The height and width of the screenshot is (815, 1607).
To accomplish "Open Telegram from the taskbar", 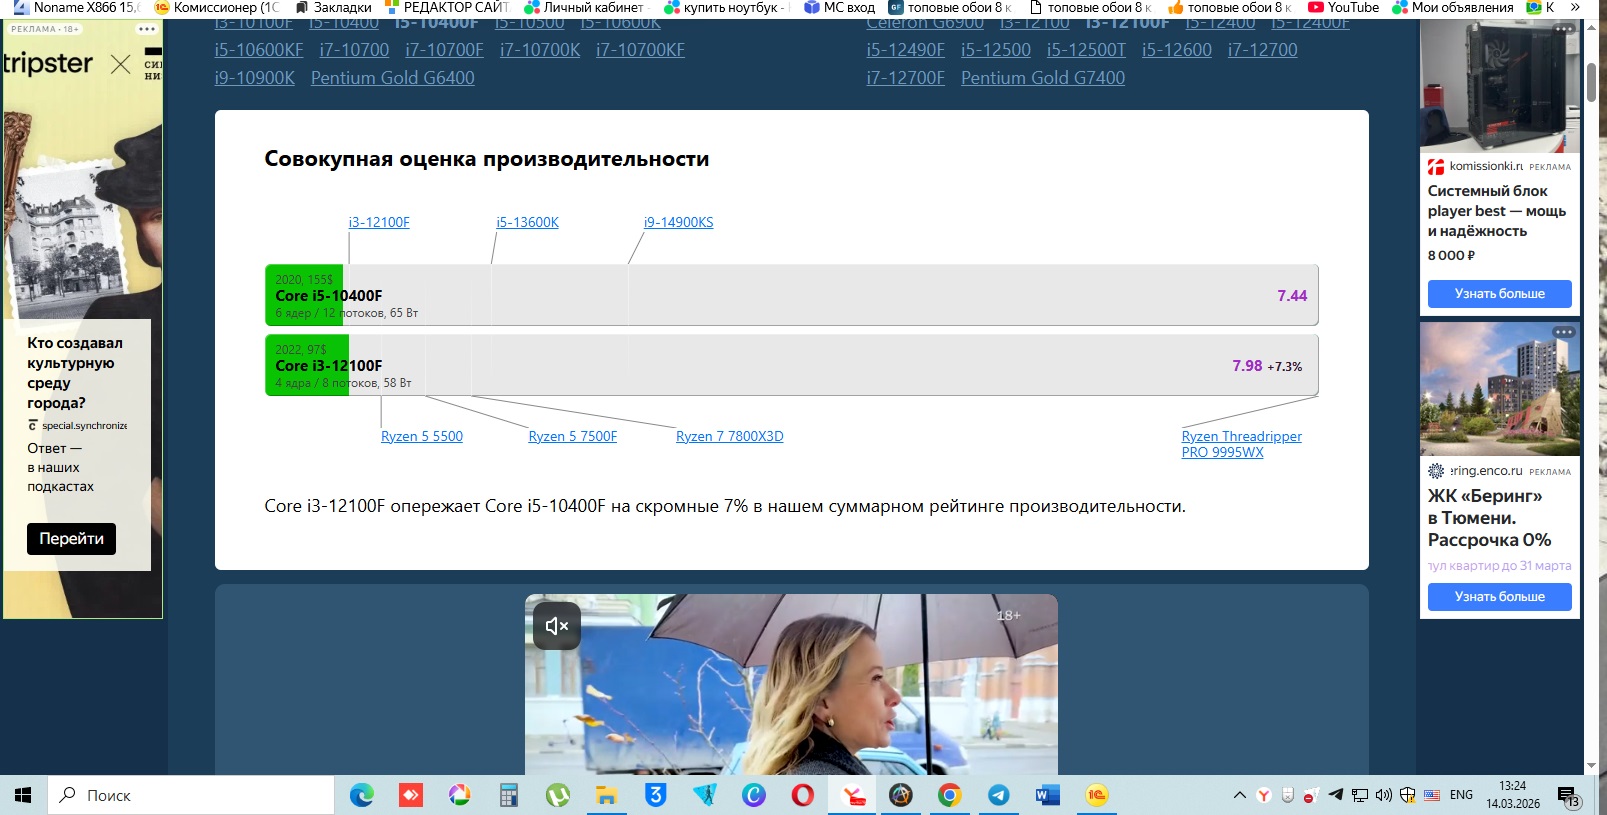I will click(998, 795).
